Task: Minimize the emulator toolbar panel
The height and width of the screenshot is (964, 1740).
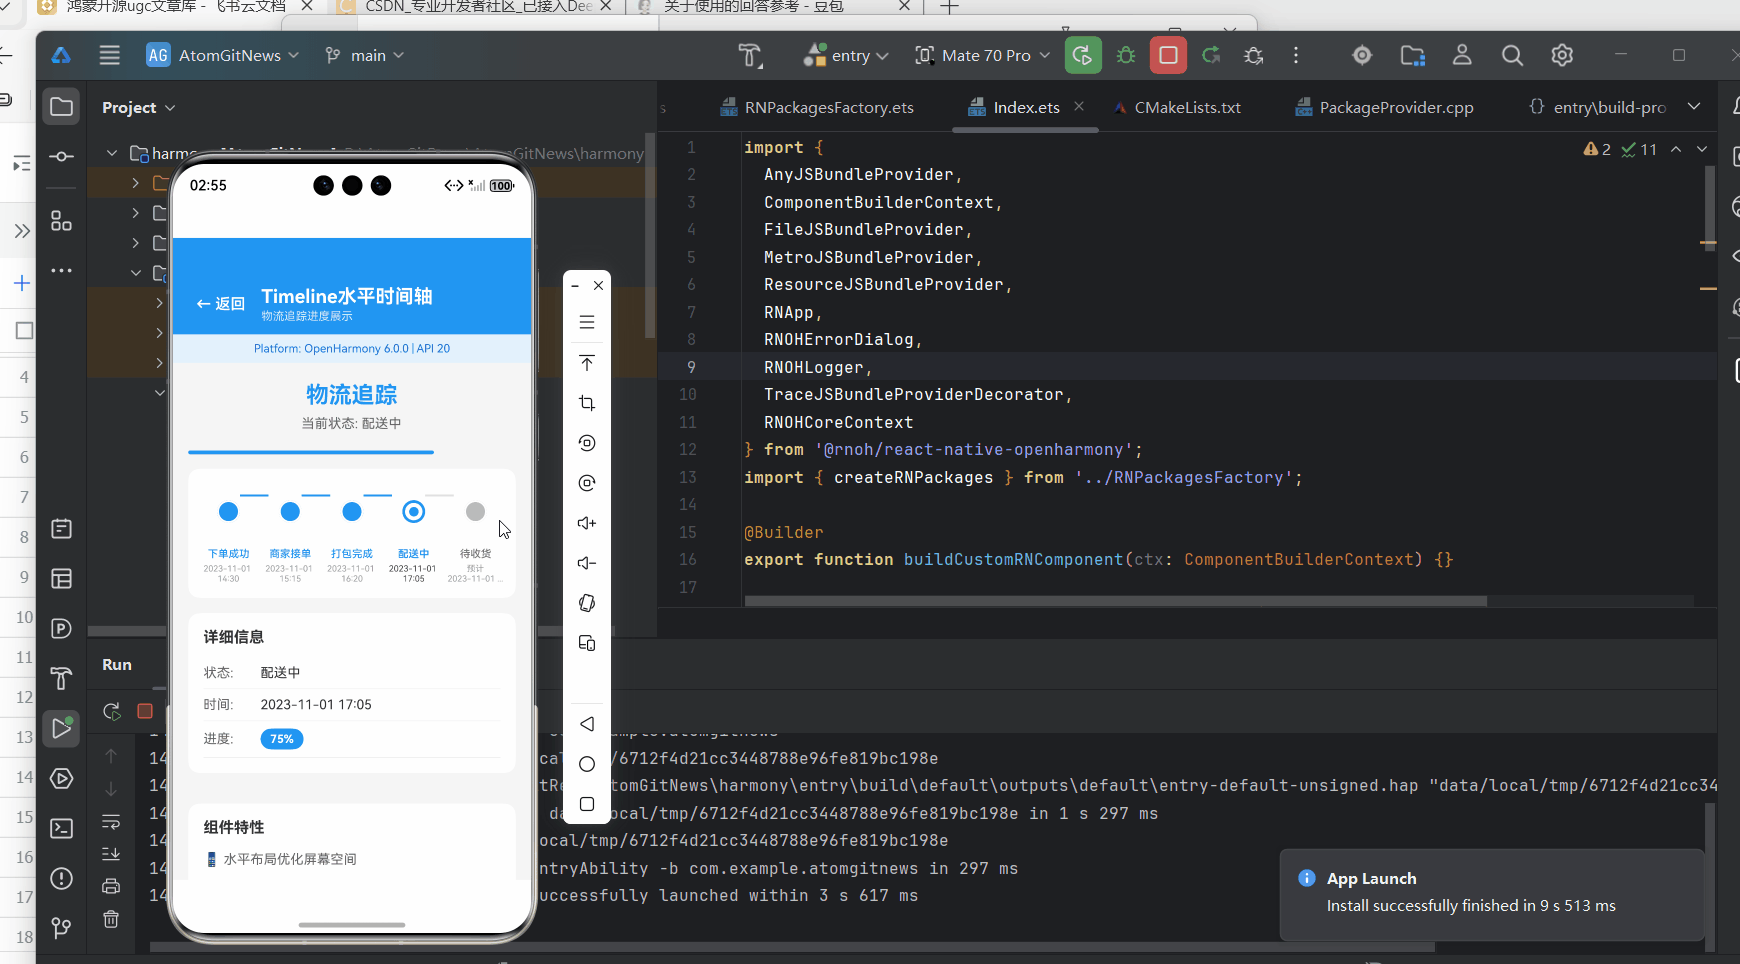Action: click(x=575, y=286)
